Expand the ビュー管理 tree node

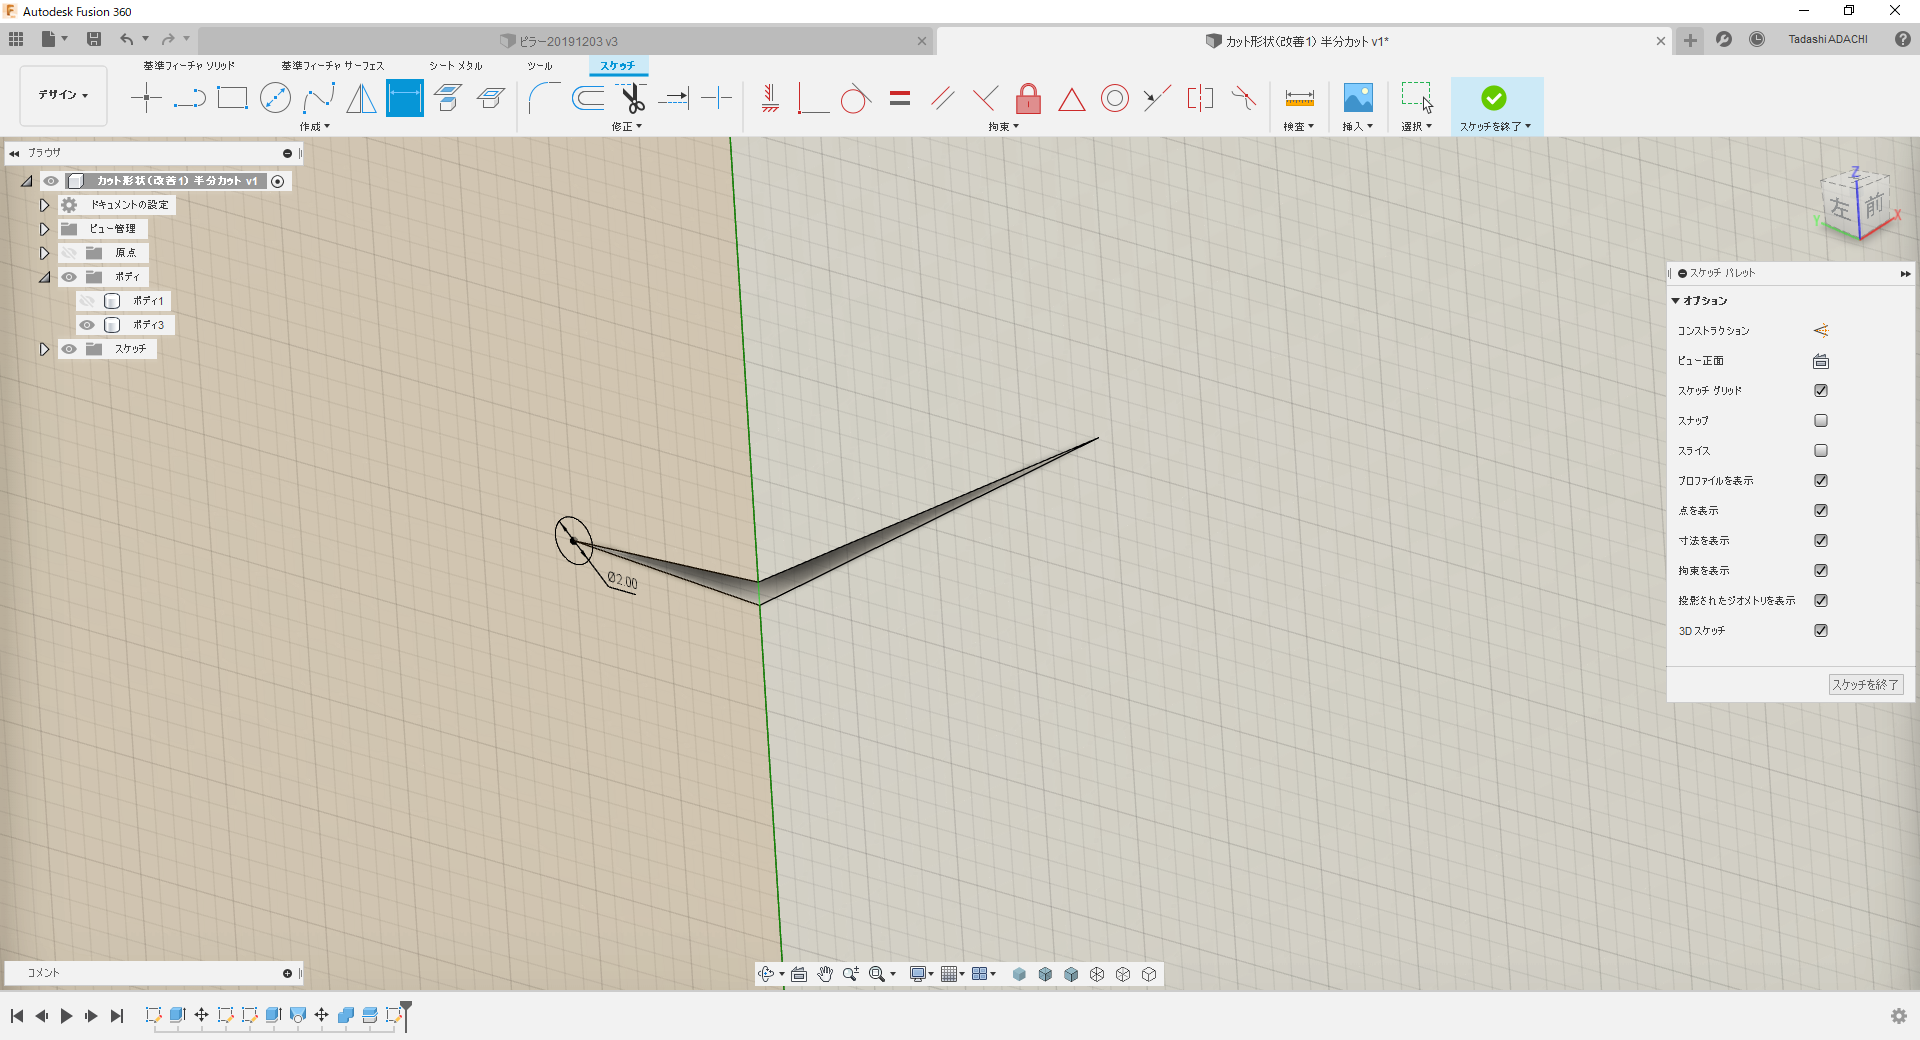coord(44,229)
